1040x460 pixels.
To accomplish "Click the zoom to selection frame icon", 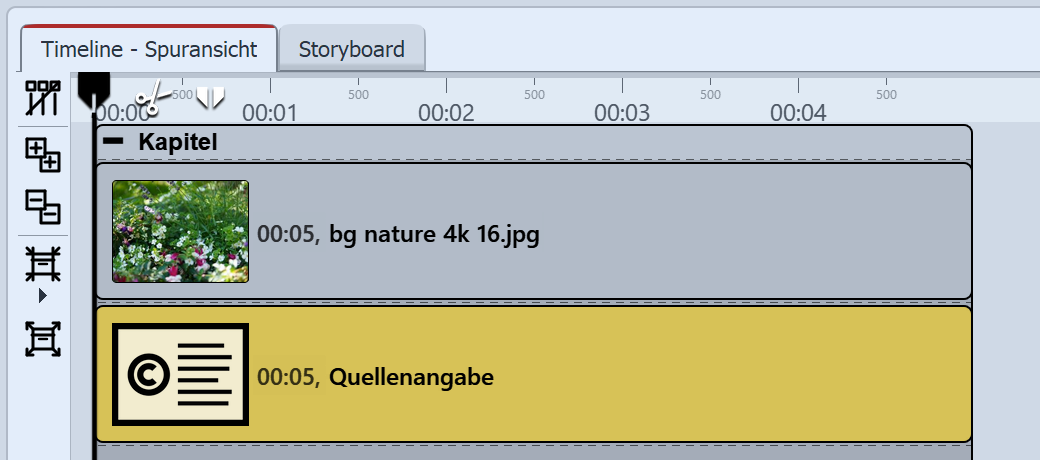I will tap(43, 264).
